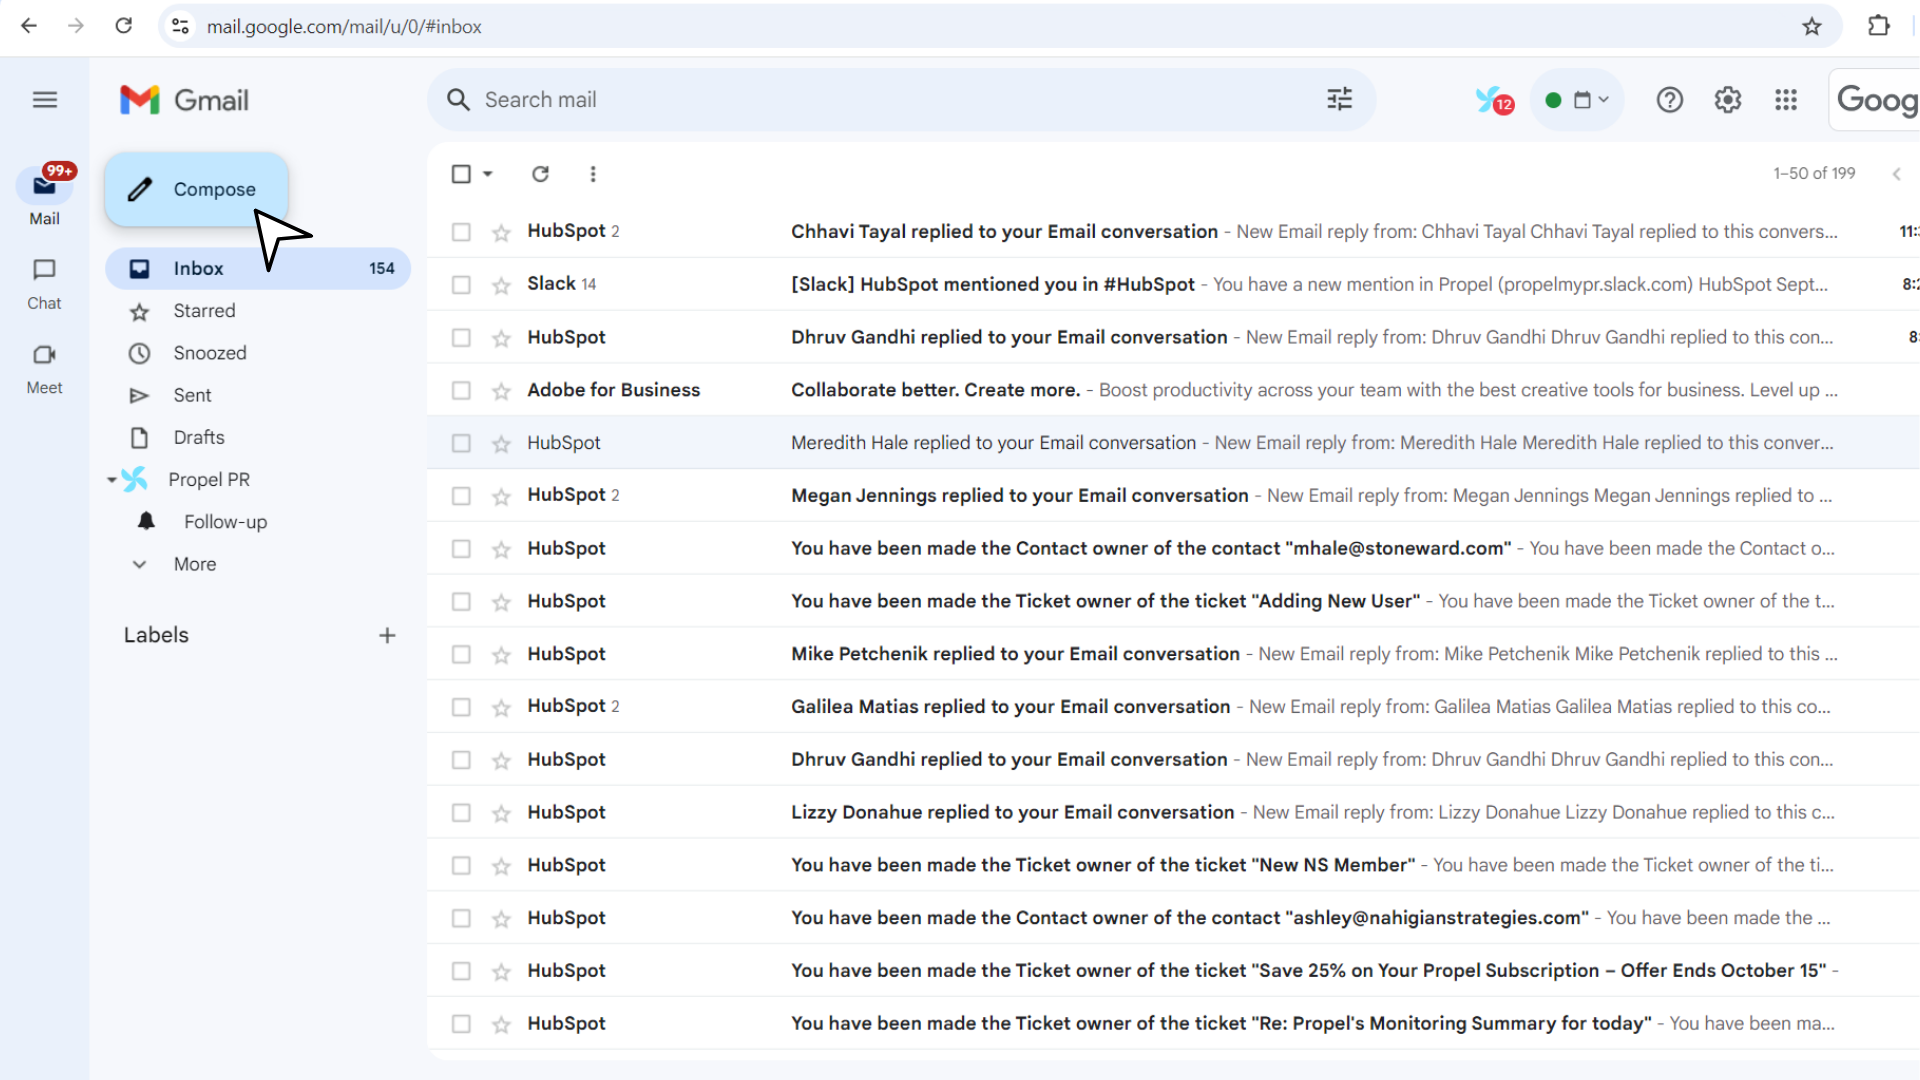Select the Megan Jennings email checkbox
1920x1080 pixels.
coord(461,496)
